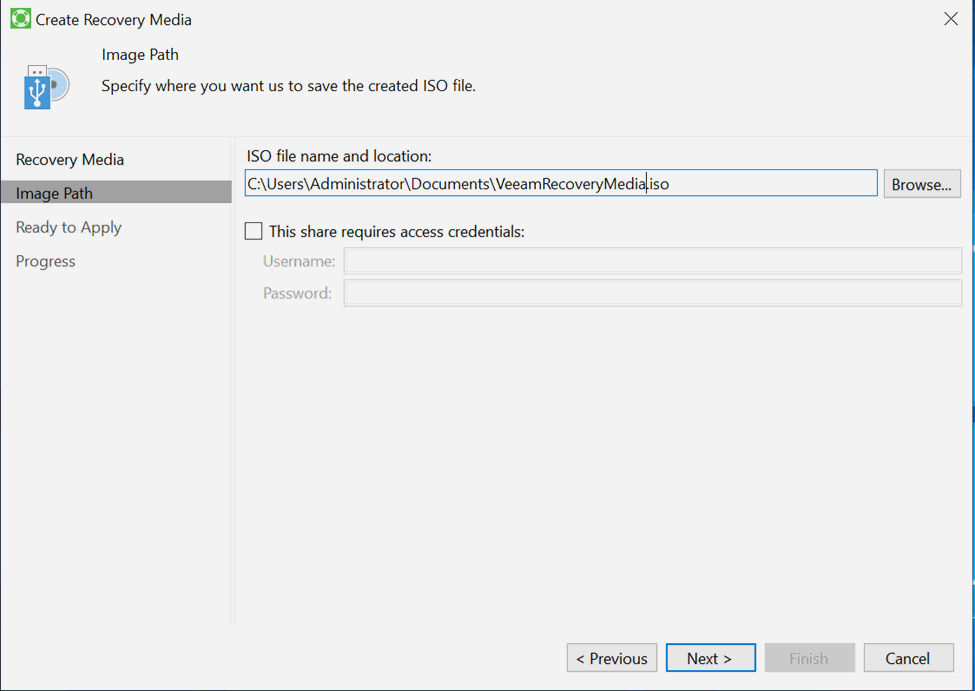
Task: Click the 'Username:' label
Action: point(299,261)
